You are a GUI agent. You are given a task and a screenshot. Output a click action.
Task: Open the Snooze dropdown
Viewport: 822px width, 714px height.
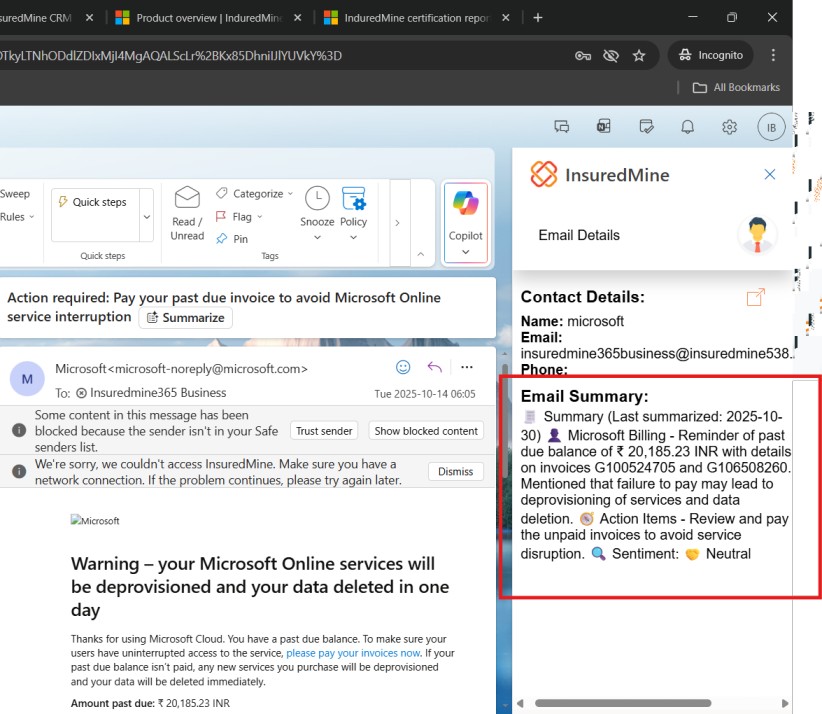coord(317,238)
